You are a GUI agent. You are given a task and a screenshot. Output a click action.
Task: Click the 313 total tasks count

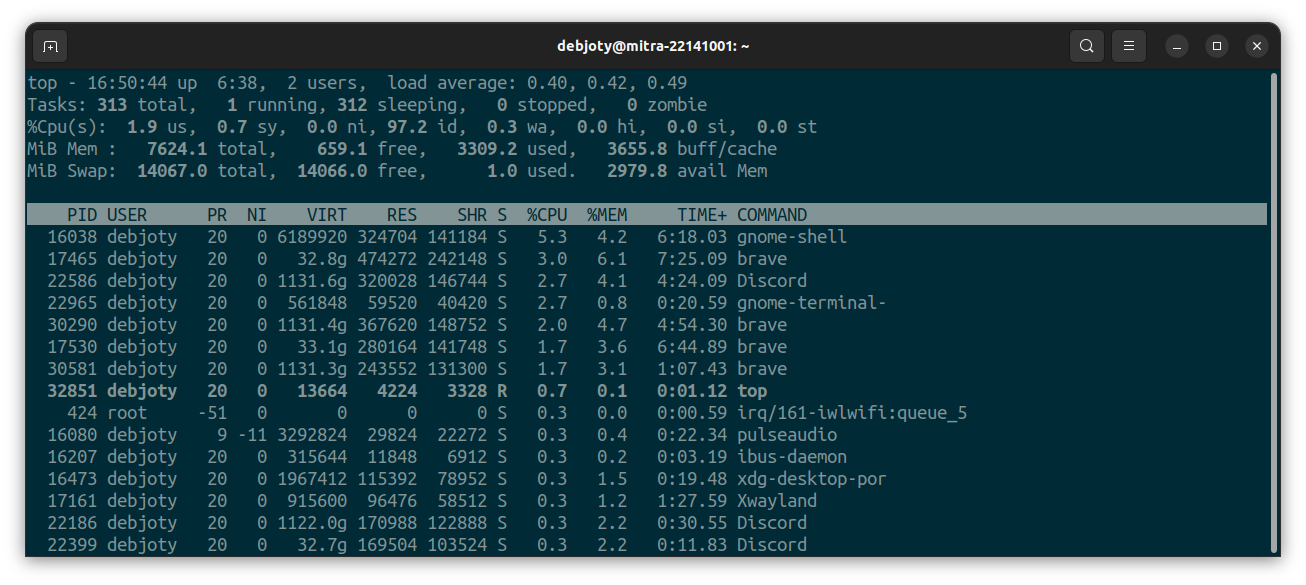click(112, 105)
